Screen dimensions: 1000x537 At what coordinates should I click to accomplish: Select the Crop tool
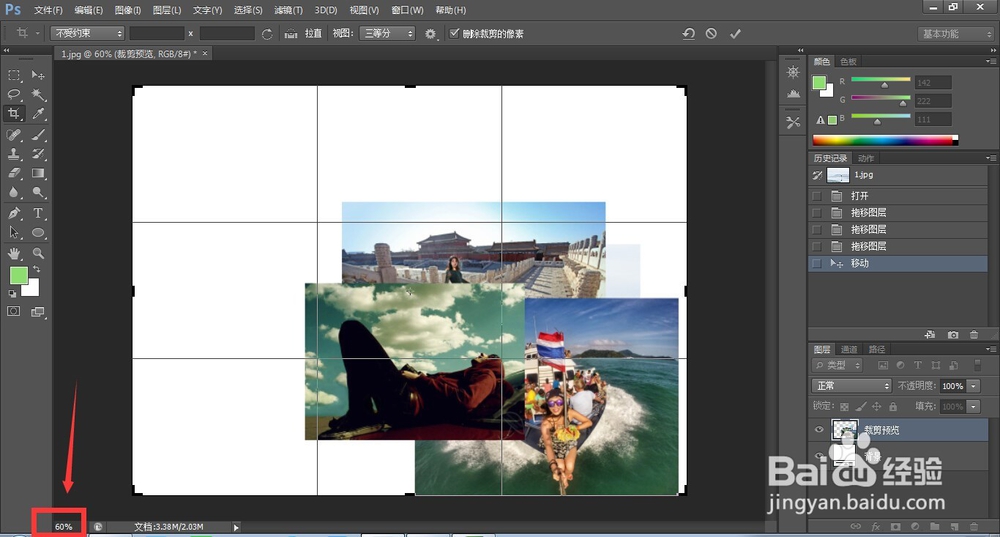point(14,114)
